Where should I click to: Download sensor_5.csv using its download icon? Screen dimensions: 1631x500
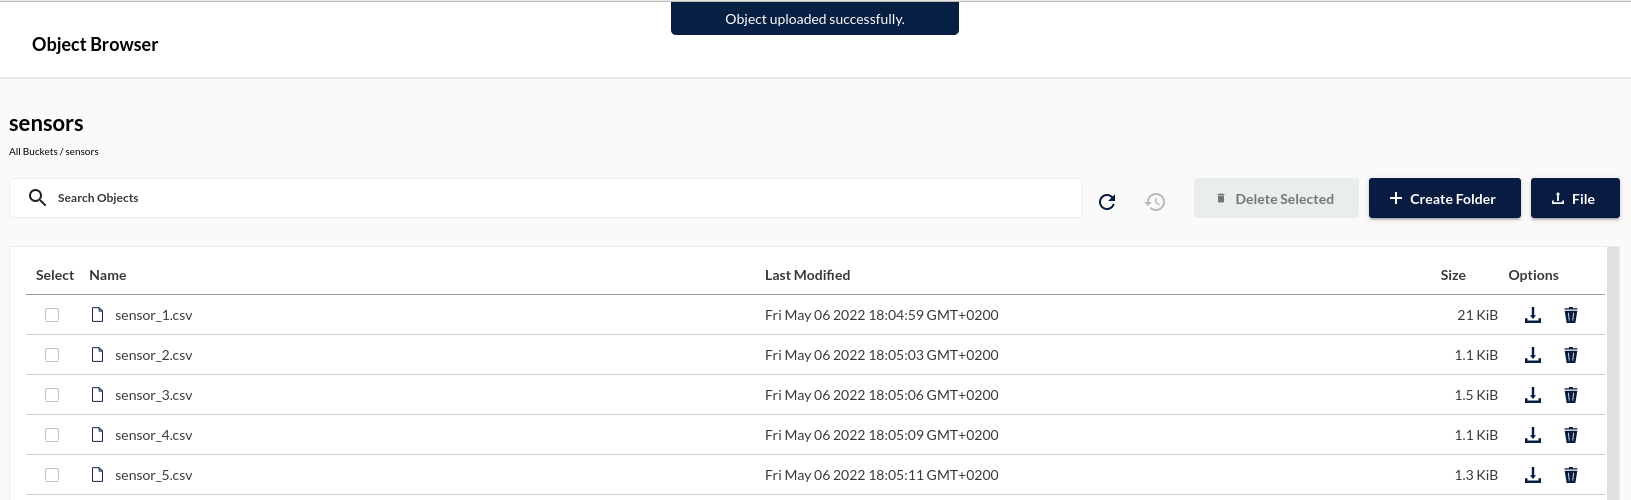pos(1532,475)
